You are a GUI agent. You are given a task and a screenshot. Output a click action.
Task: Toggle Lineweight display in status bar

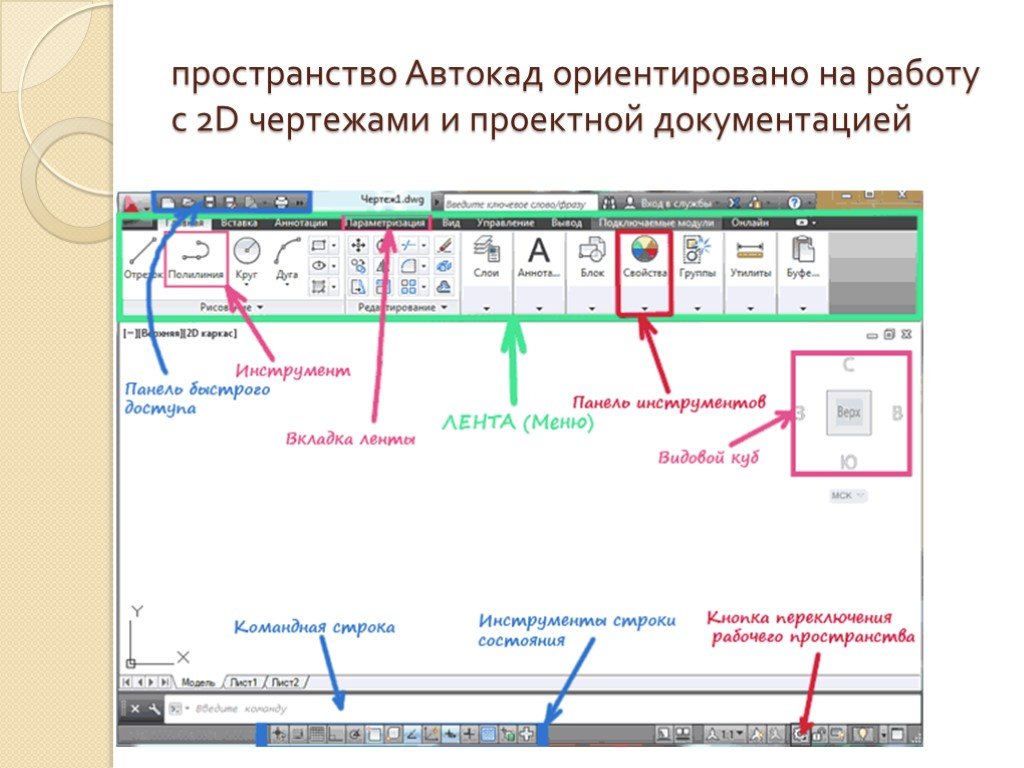[469, 735]
